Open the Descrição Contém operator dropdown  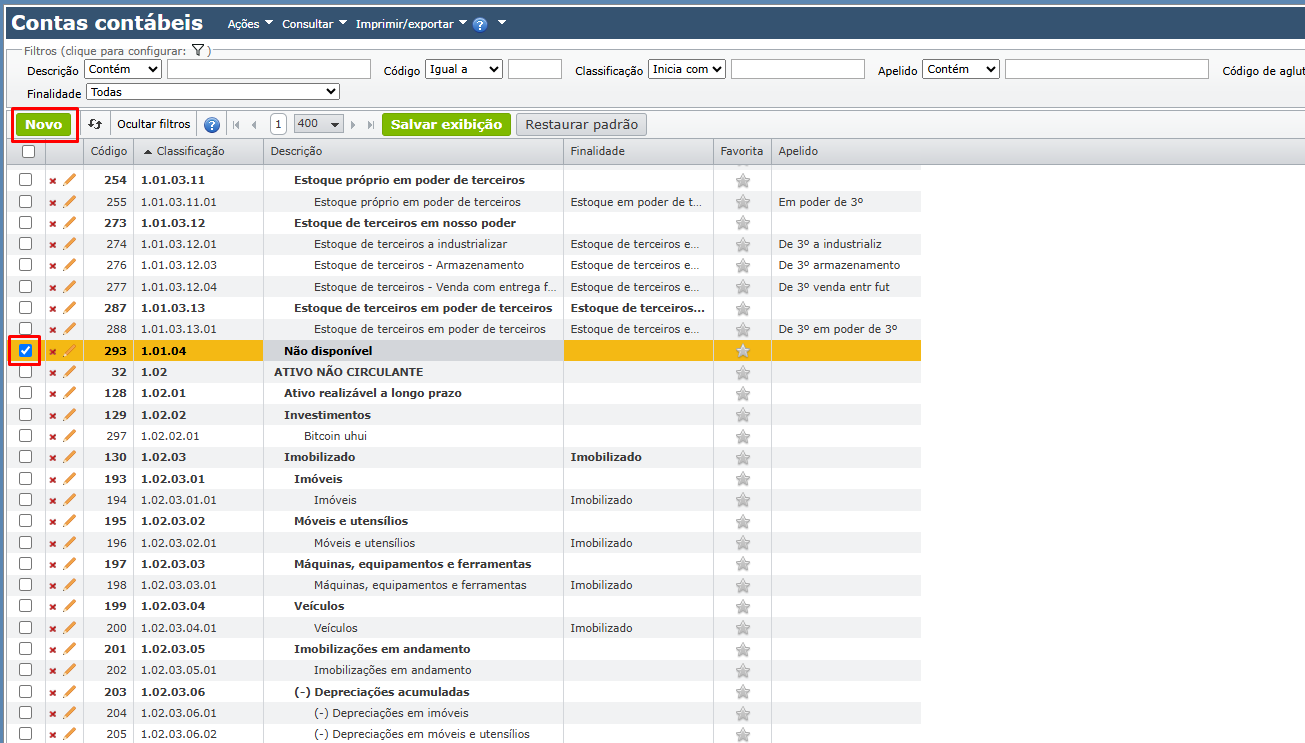coord(123,69)
